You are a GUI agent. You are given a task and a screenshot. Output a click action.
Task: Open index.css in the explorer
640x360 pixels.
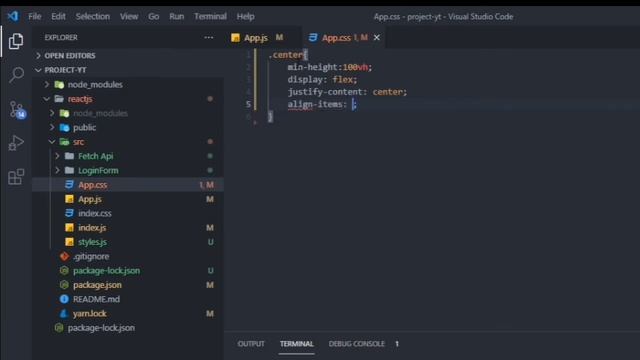coord(95,213)
